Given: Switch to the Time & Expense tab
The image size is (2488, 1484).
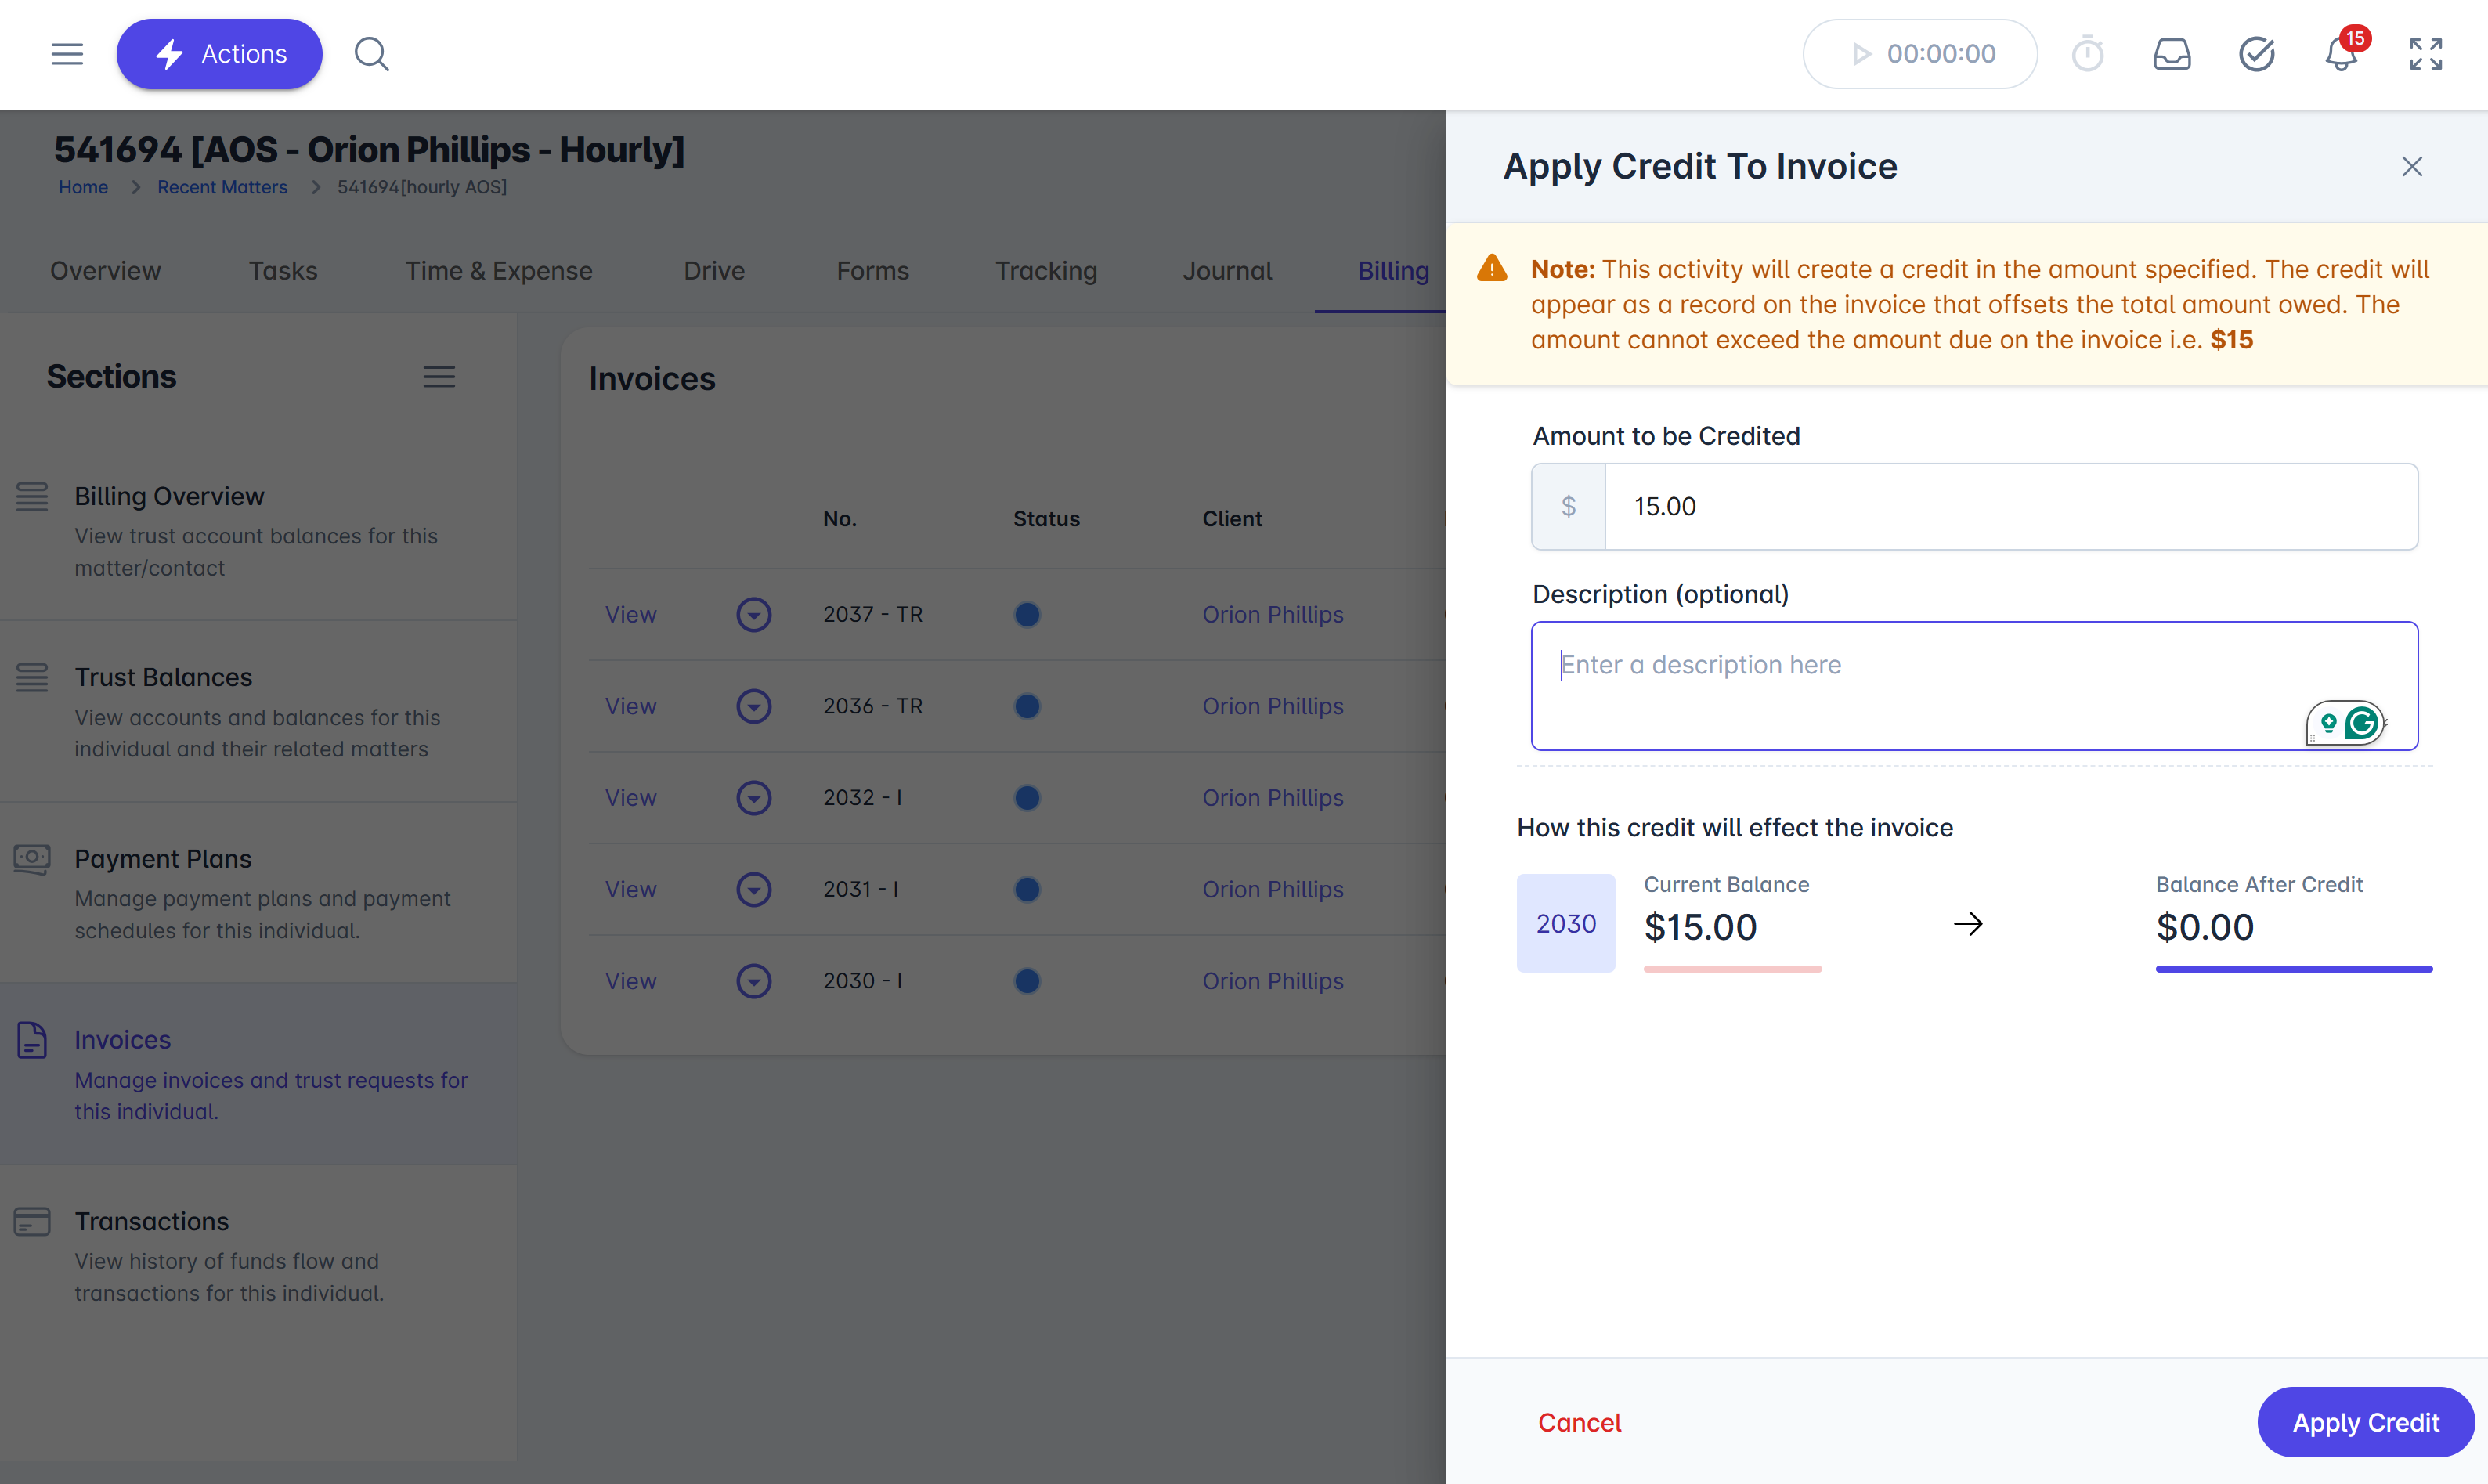Looking at the screenshot, I should click(498, 271).
